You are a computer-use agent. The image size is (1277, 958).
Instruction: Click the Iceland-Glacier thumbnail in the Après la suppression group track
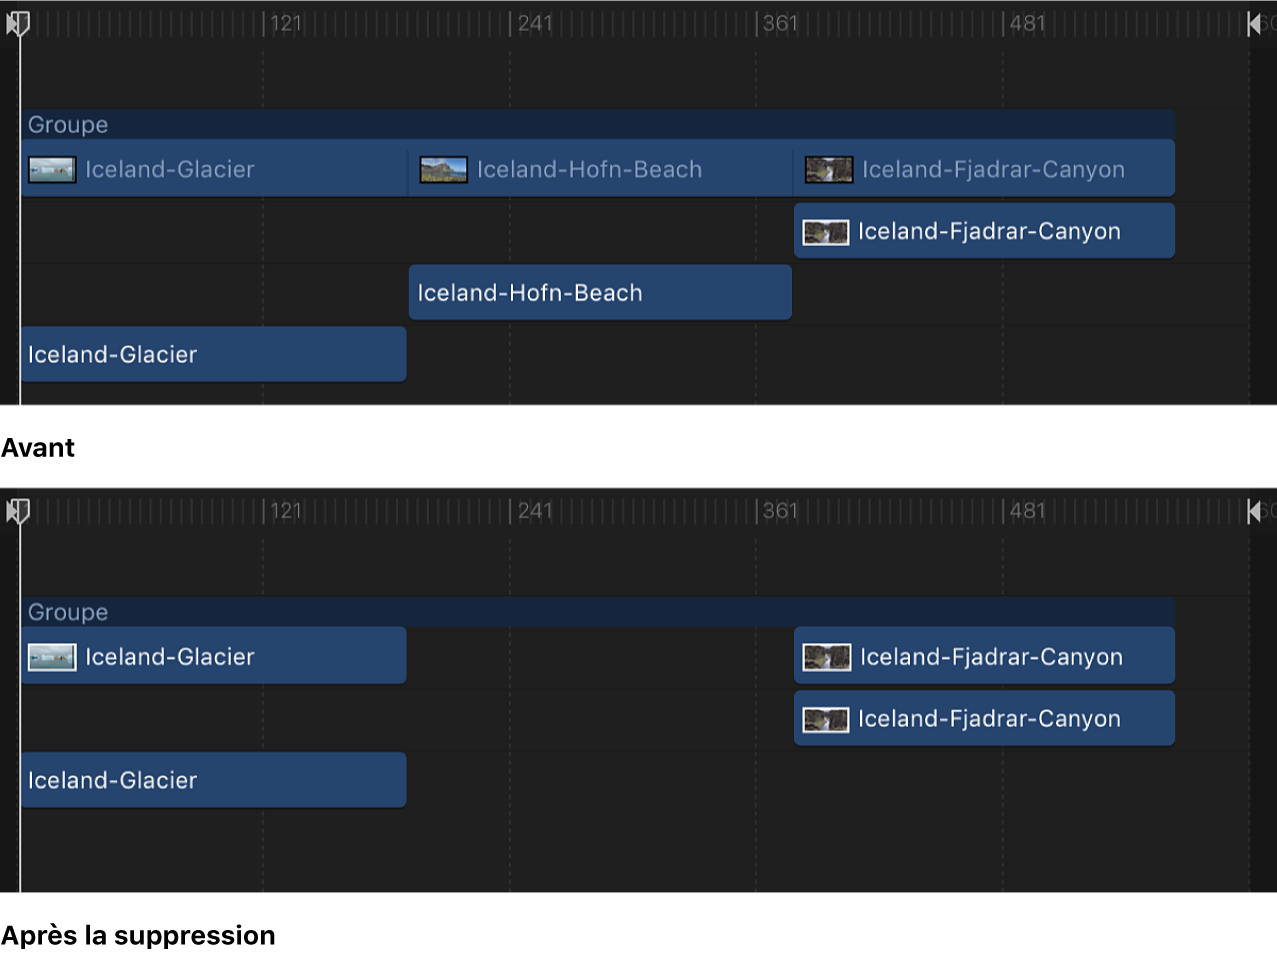52,657
